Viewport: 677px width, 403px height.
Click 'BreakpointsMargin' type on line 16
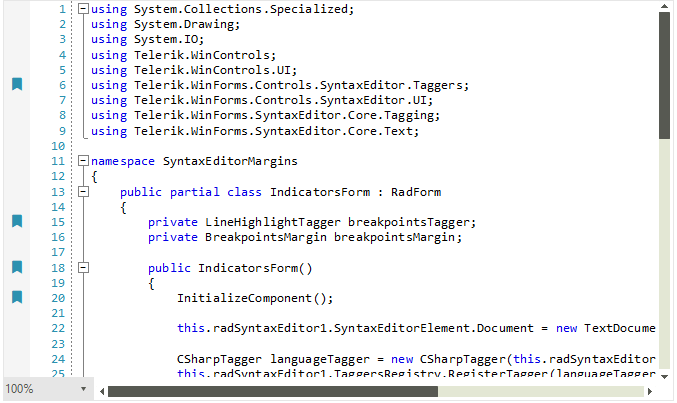pos(266,238)
